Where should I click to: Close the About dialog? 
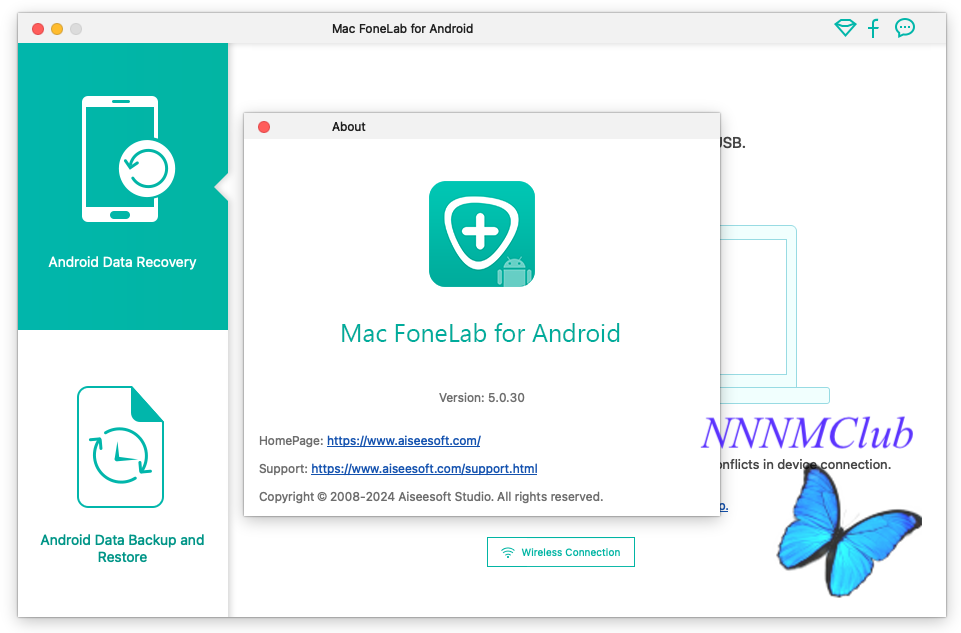tap(264, 127)
